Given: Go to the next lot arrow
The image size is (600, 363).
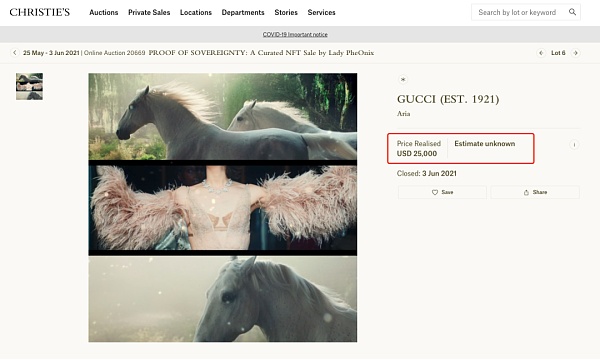Looking at the screenshot, I should tap(576, 53).
